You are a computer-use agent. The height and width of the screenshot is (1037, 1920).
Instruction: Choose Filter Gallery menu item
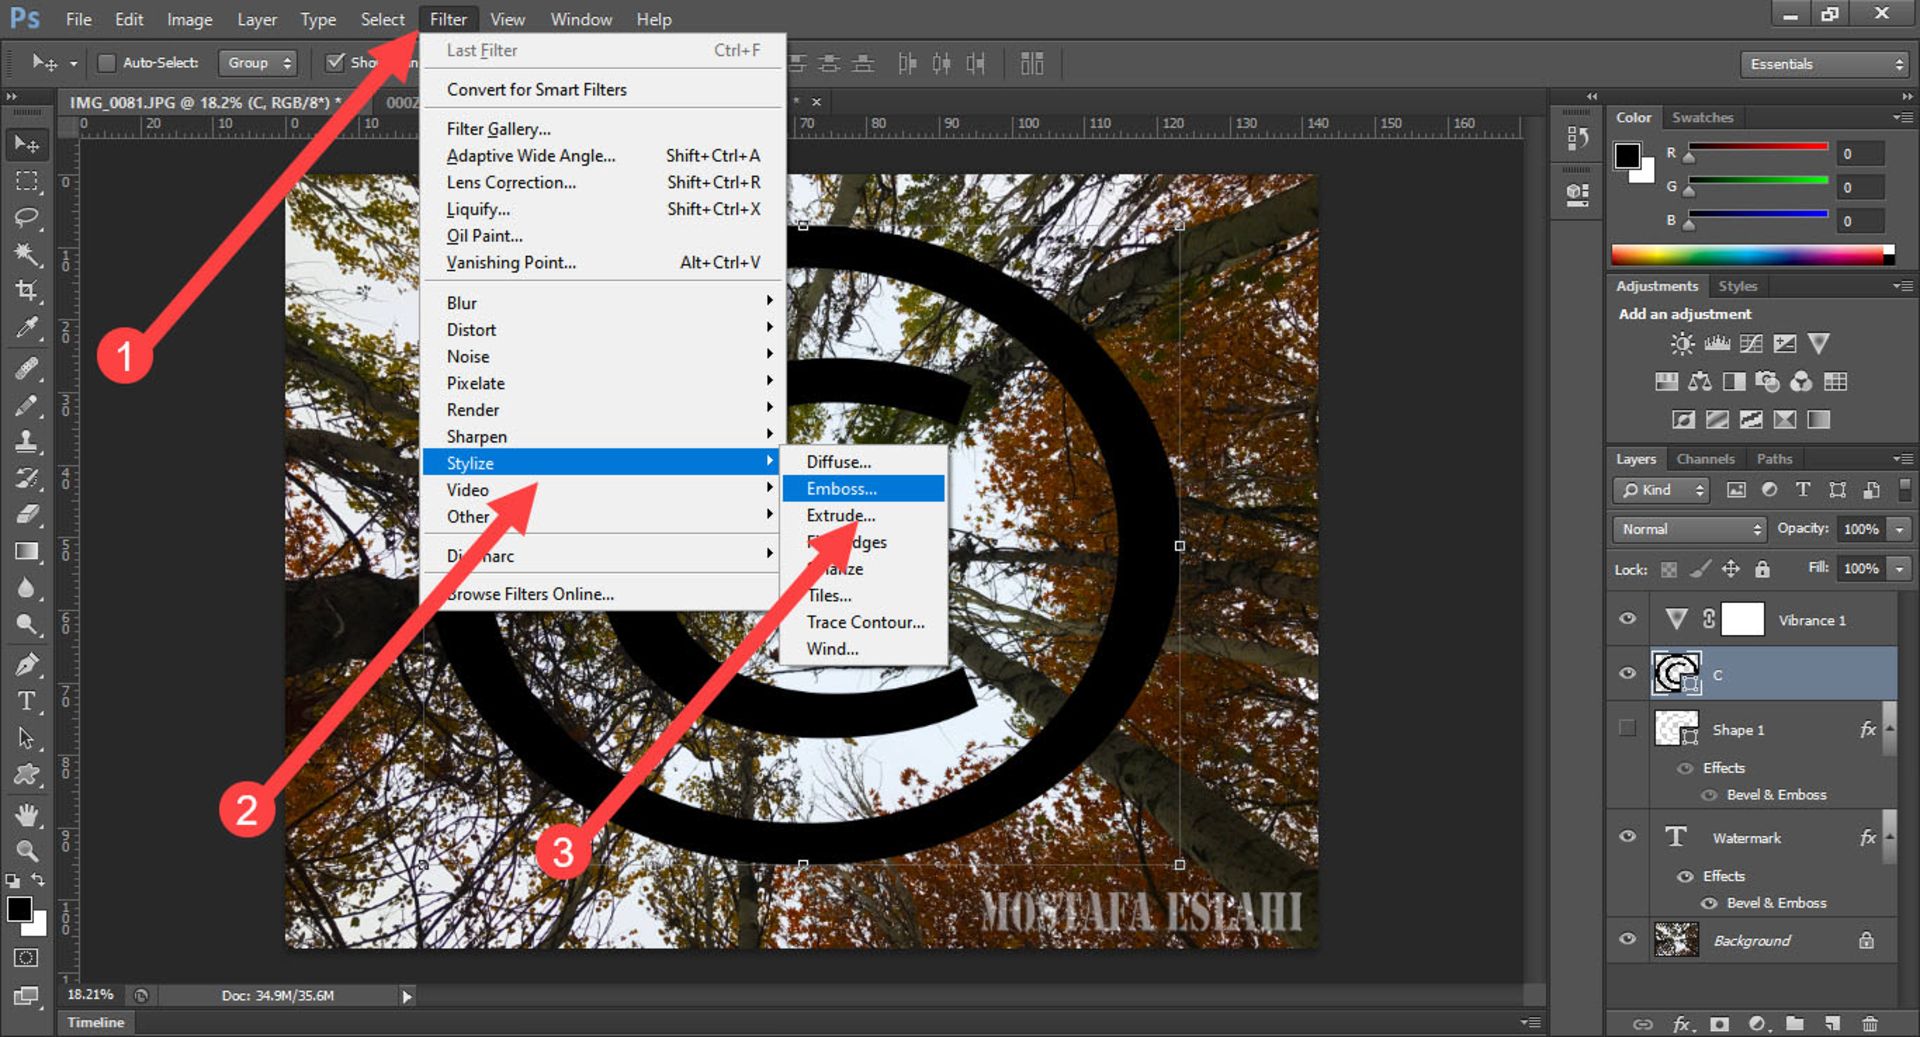click(600, 129)
